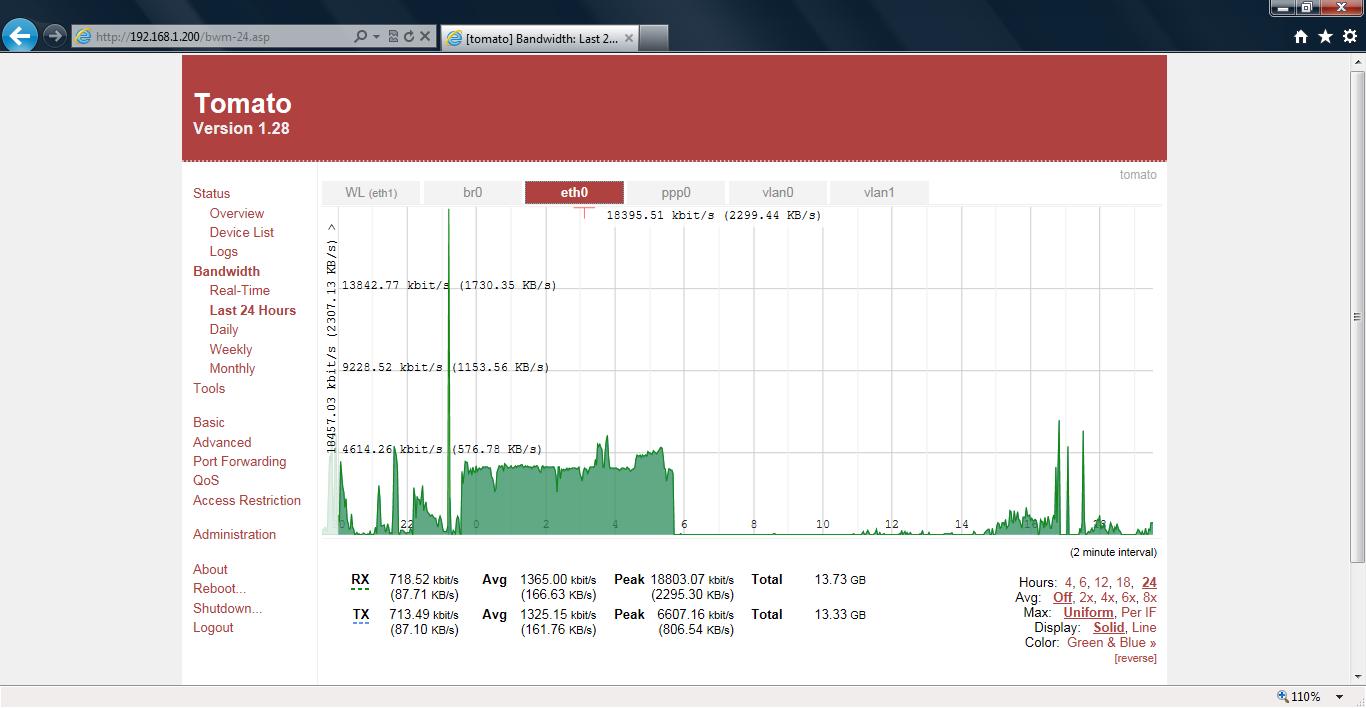1366x708 pixels.
Task: Open Access Restriction settings
Action: [x=247, y=500]
